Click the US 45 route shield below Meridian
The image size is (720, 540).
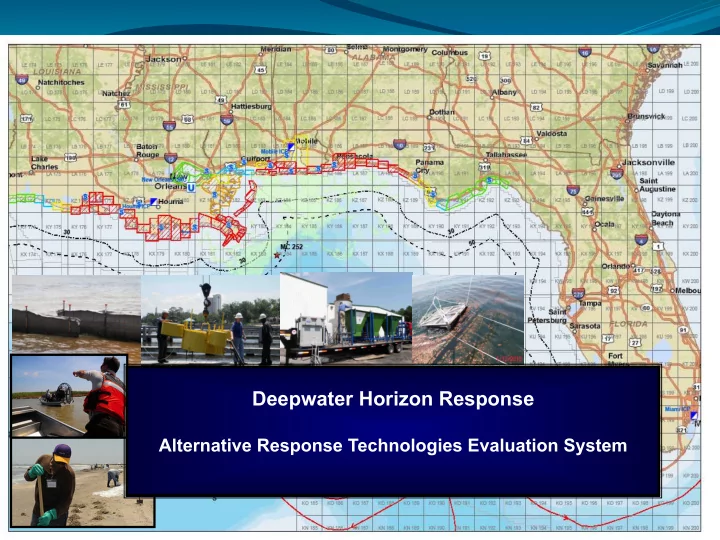pyautogui.click(x=261, y=70)
